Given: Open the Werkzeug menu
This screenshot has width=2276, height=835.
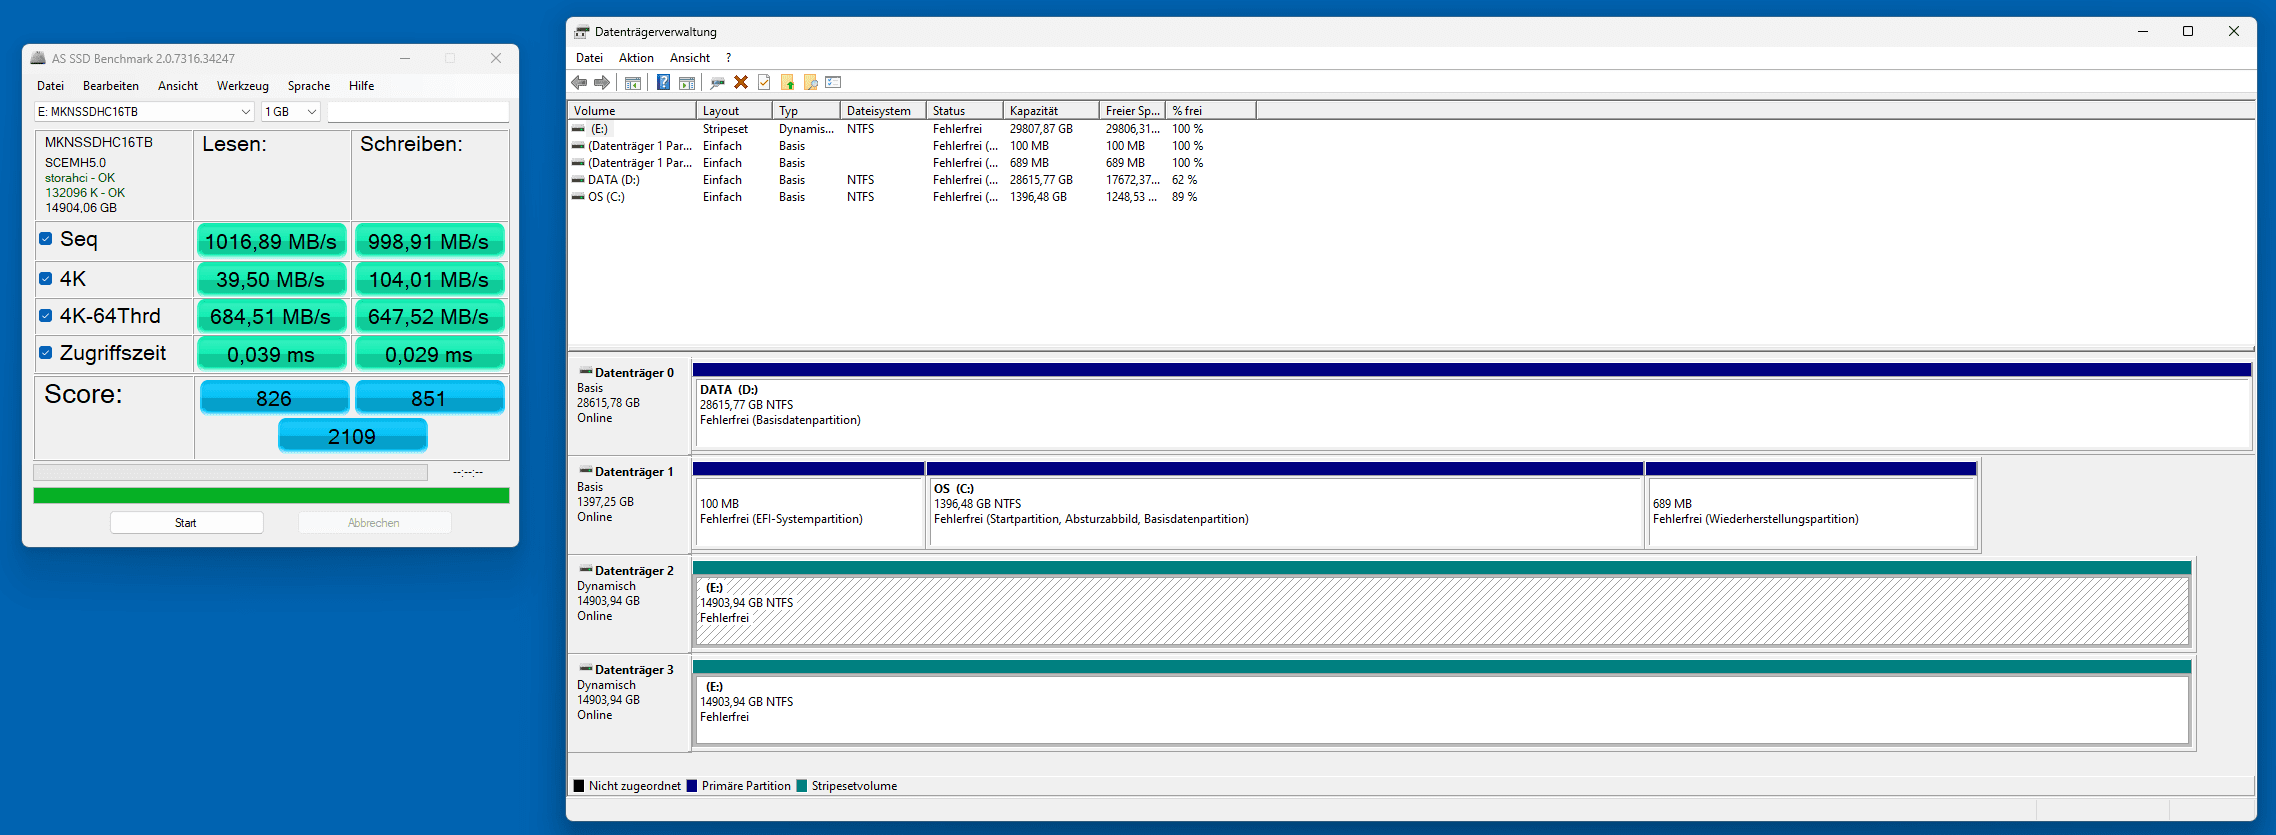Looking at the screenshot, I should [243, 86].
